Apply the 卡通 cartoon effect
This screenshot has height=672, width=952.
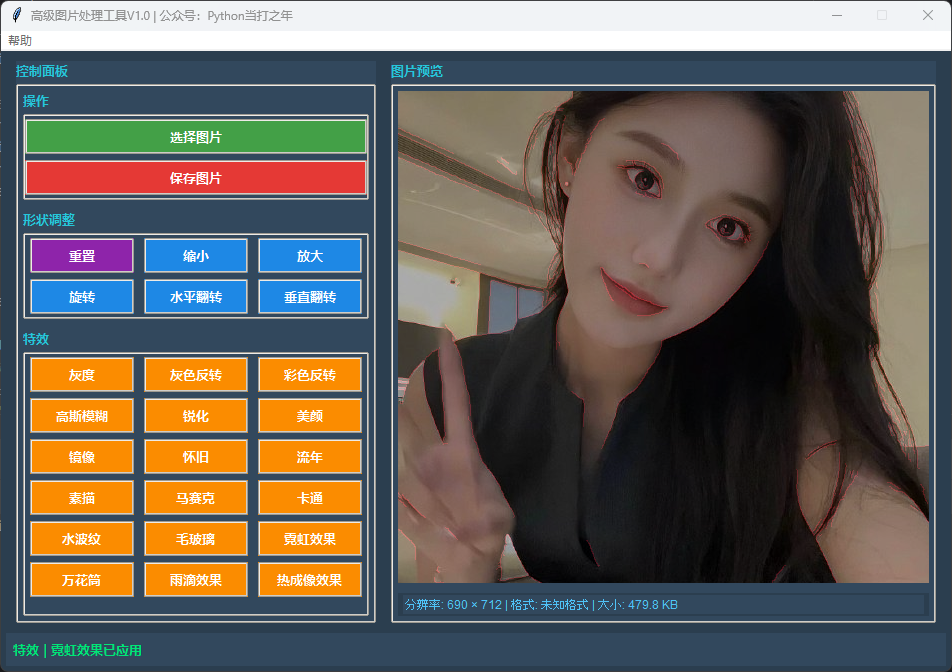(x=310, y=498)
